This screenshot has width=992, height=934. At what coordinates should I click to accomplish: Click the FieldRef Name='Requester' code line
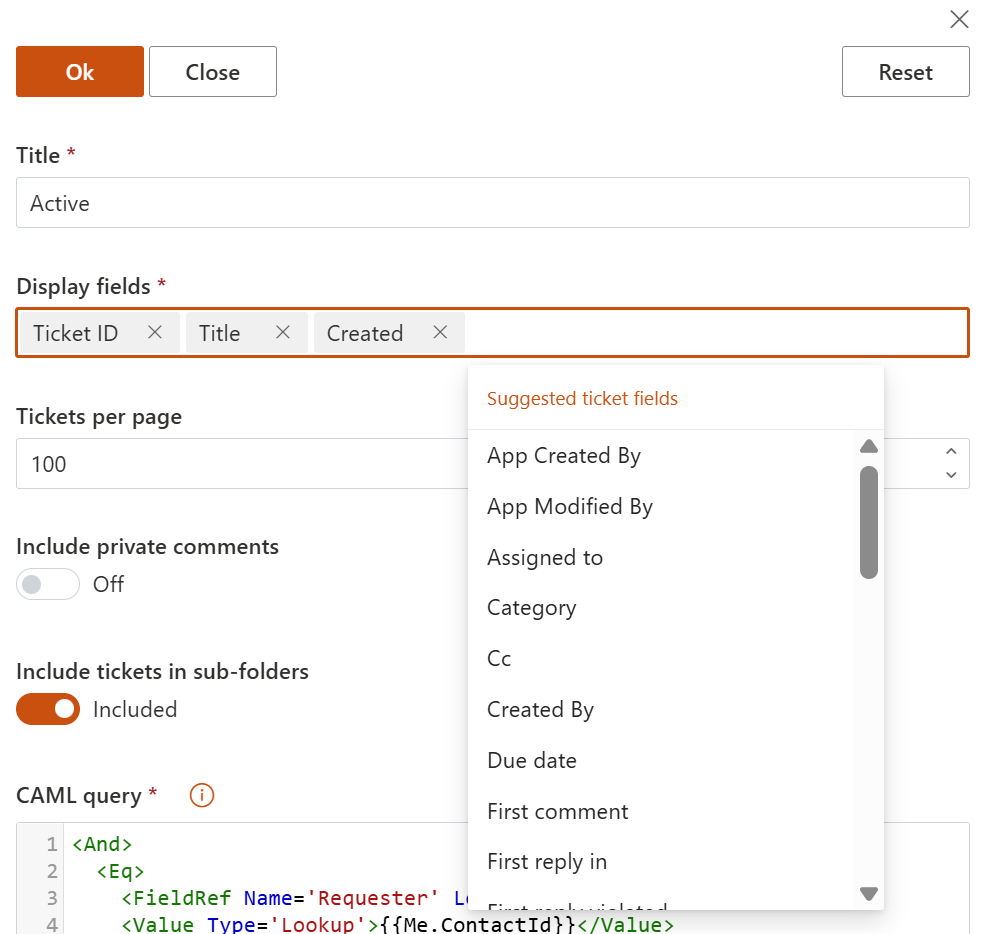coord(294,898)
